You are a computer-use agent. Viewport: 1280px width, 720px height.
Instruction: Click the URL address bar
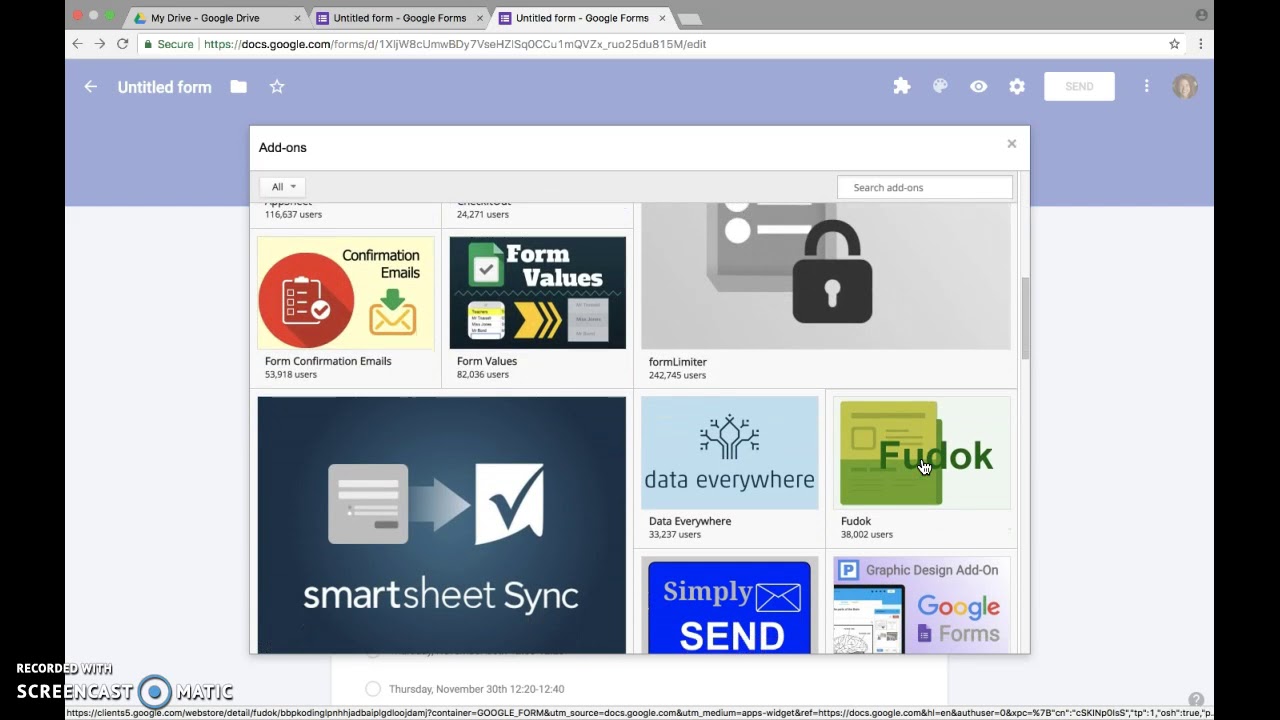pos(660,44)
